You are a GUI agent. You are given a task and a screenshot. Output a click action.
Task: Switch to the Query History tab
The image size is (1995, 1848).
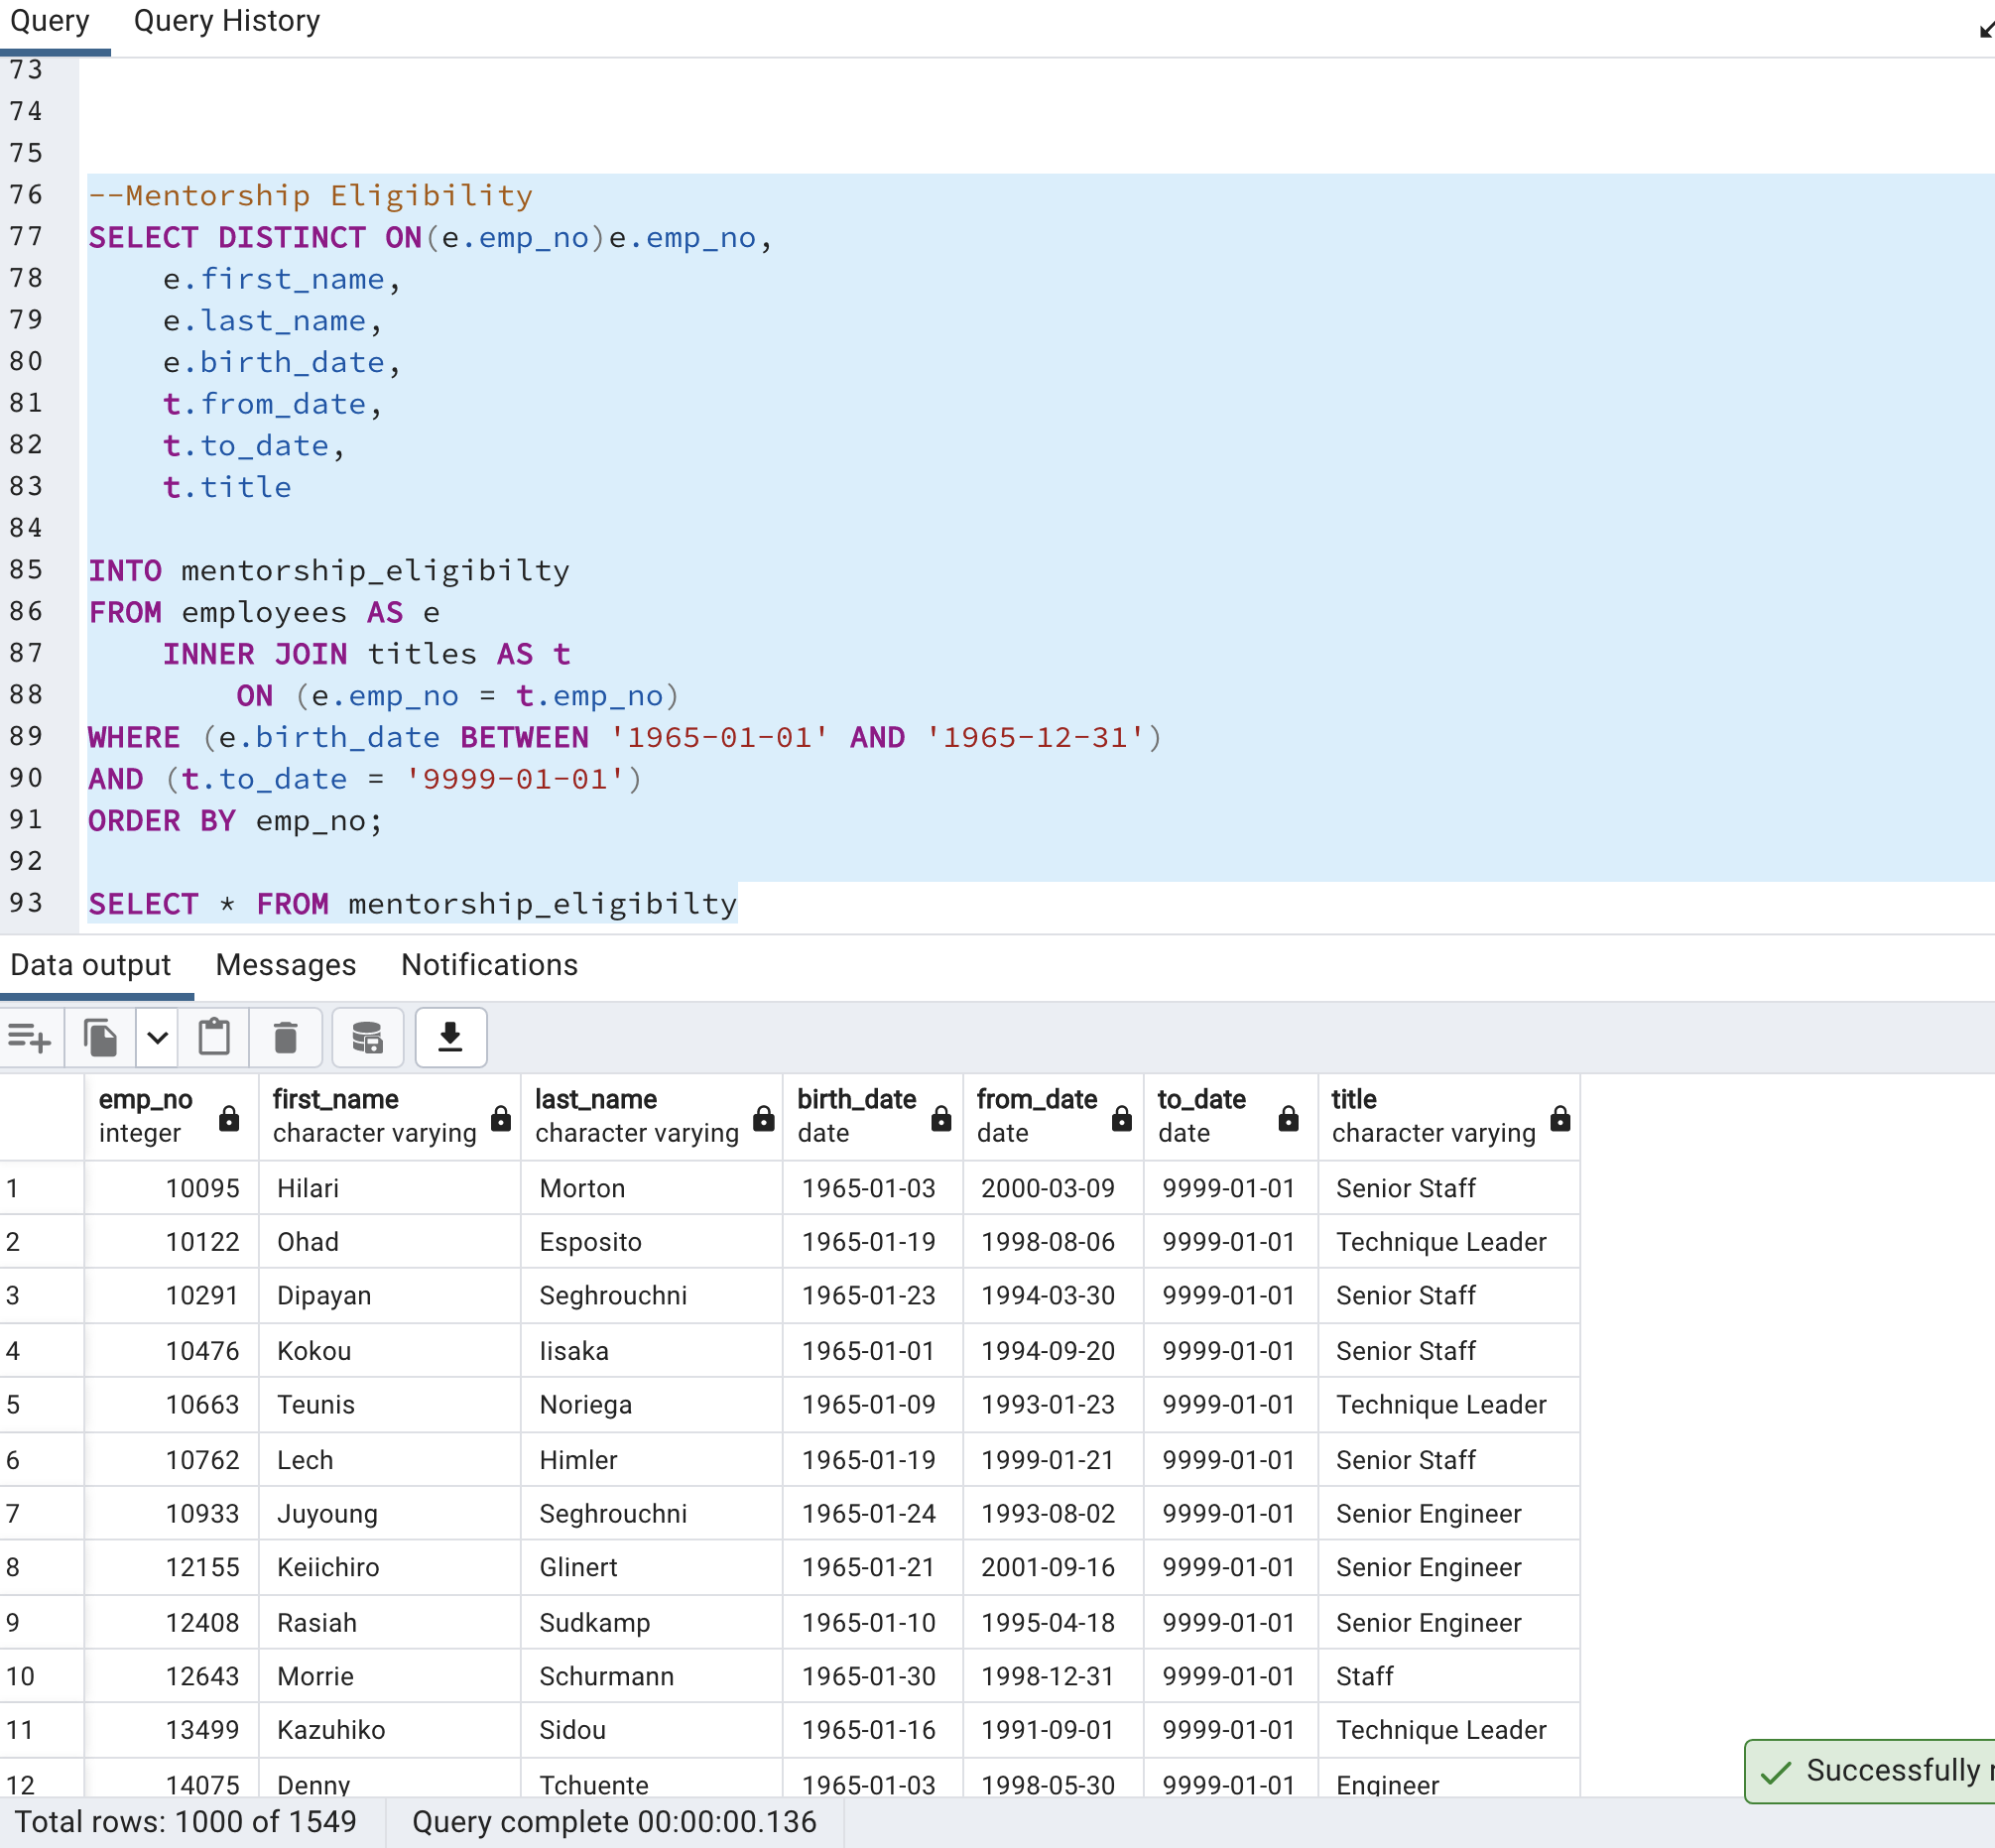click(x=225, y=20)
